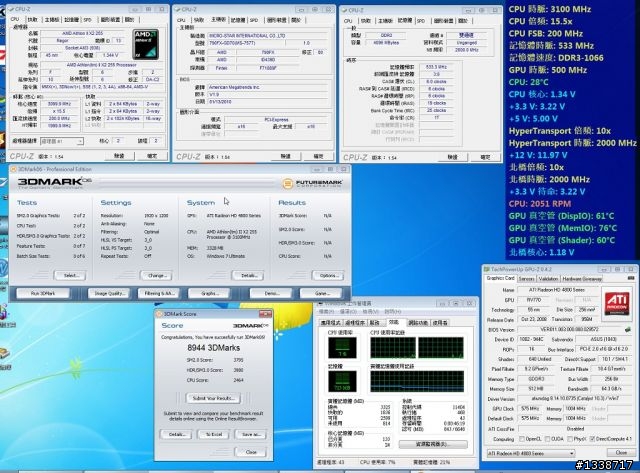Click 驗證 button in CPU-Z mainboard window
This screenshot has height=473, width=640.
[285, 156]
